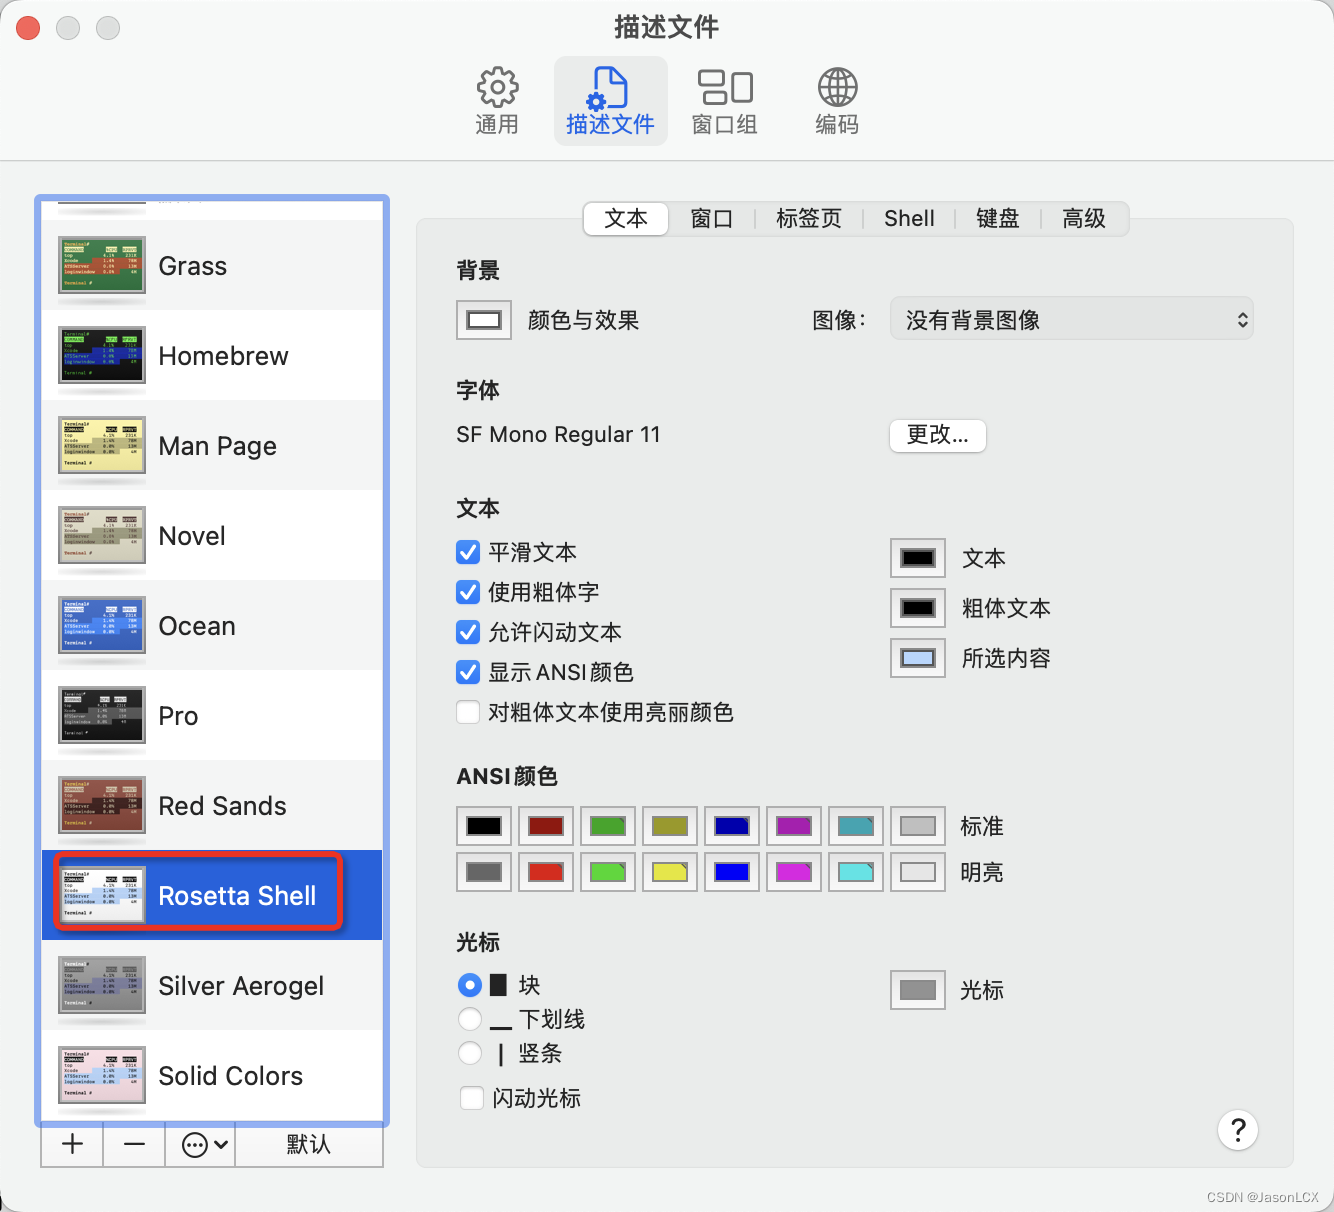
Task: Open the 键盘 tab
Action: tap(996, 218)
